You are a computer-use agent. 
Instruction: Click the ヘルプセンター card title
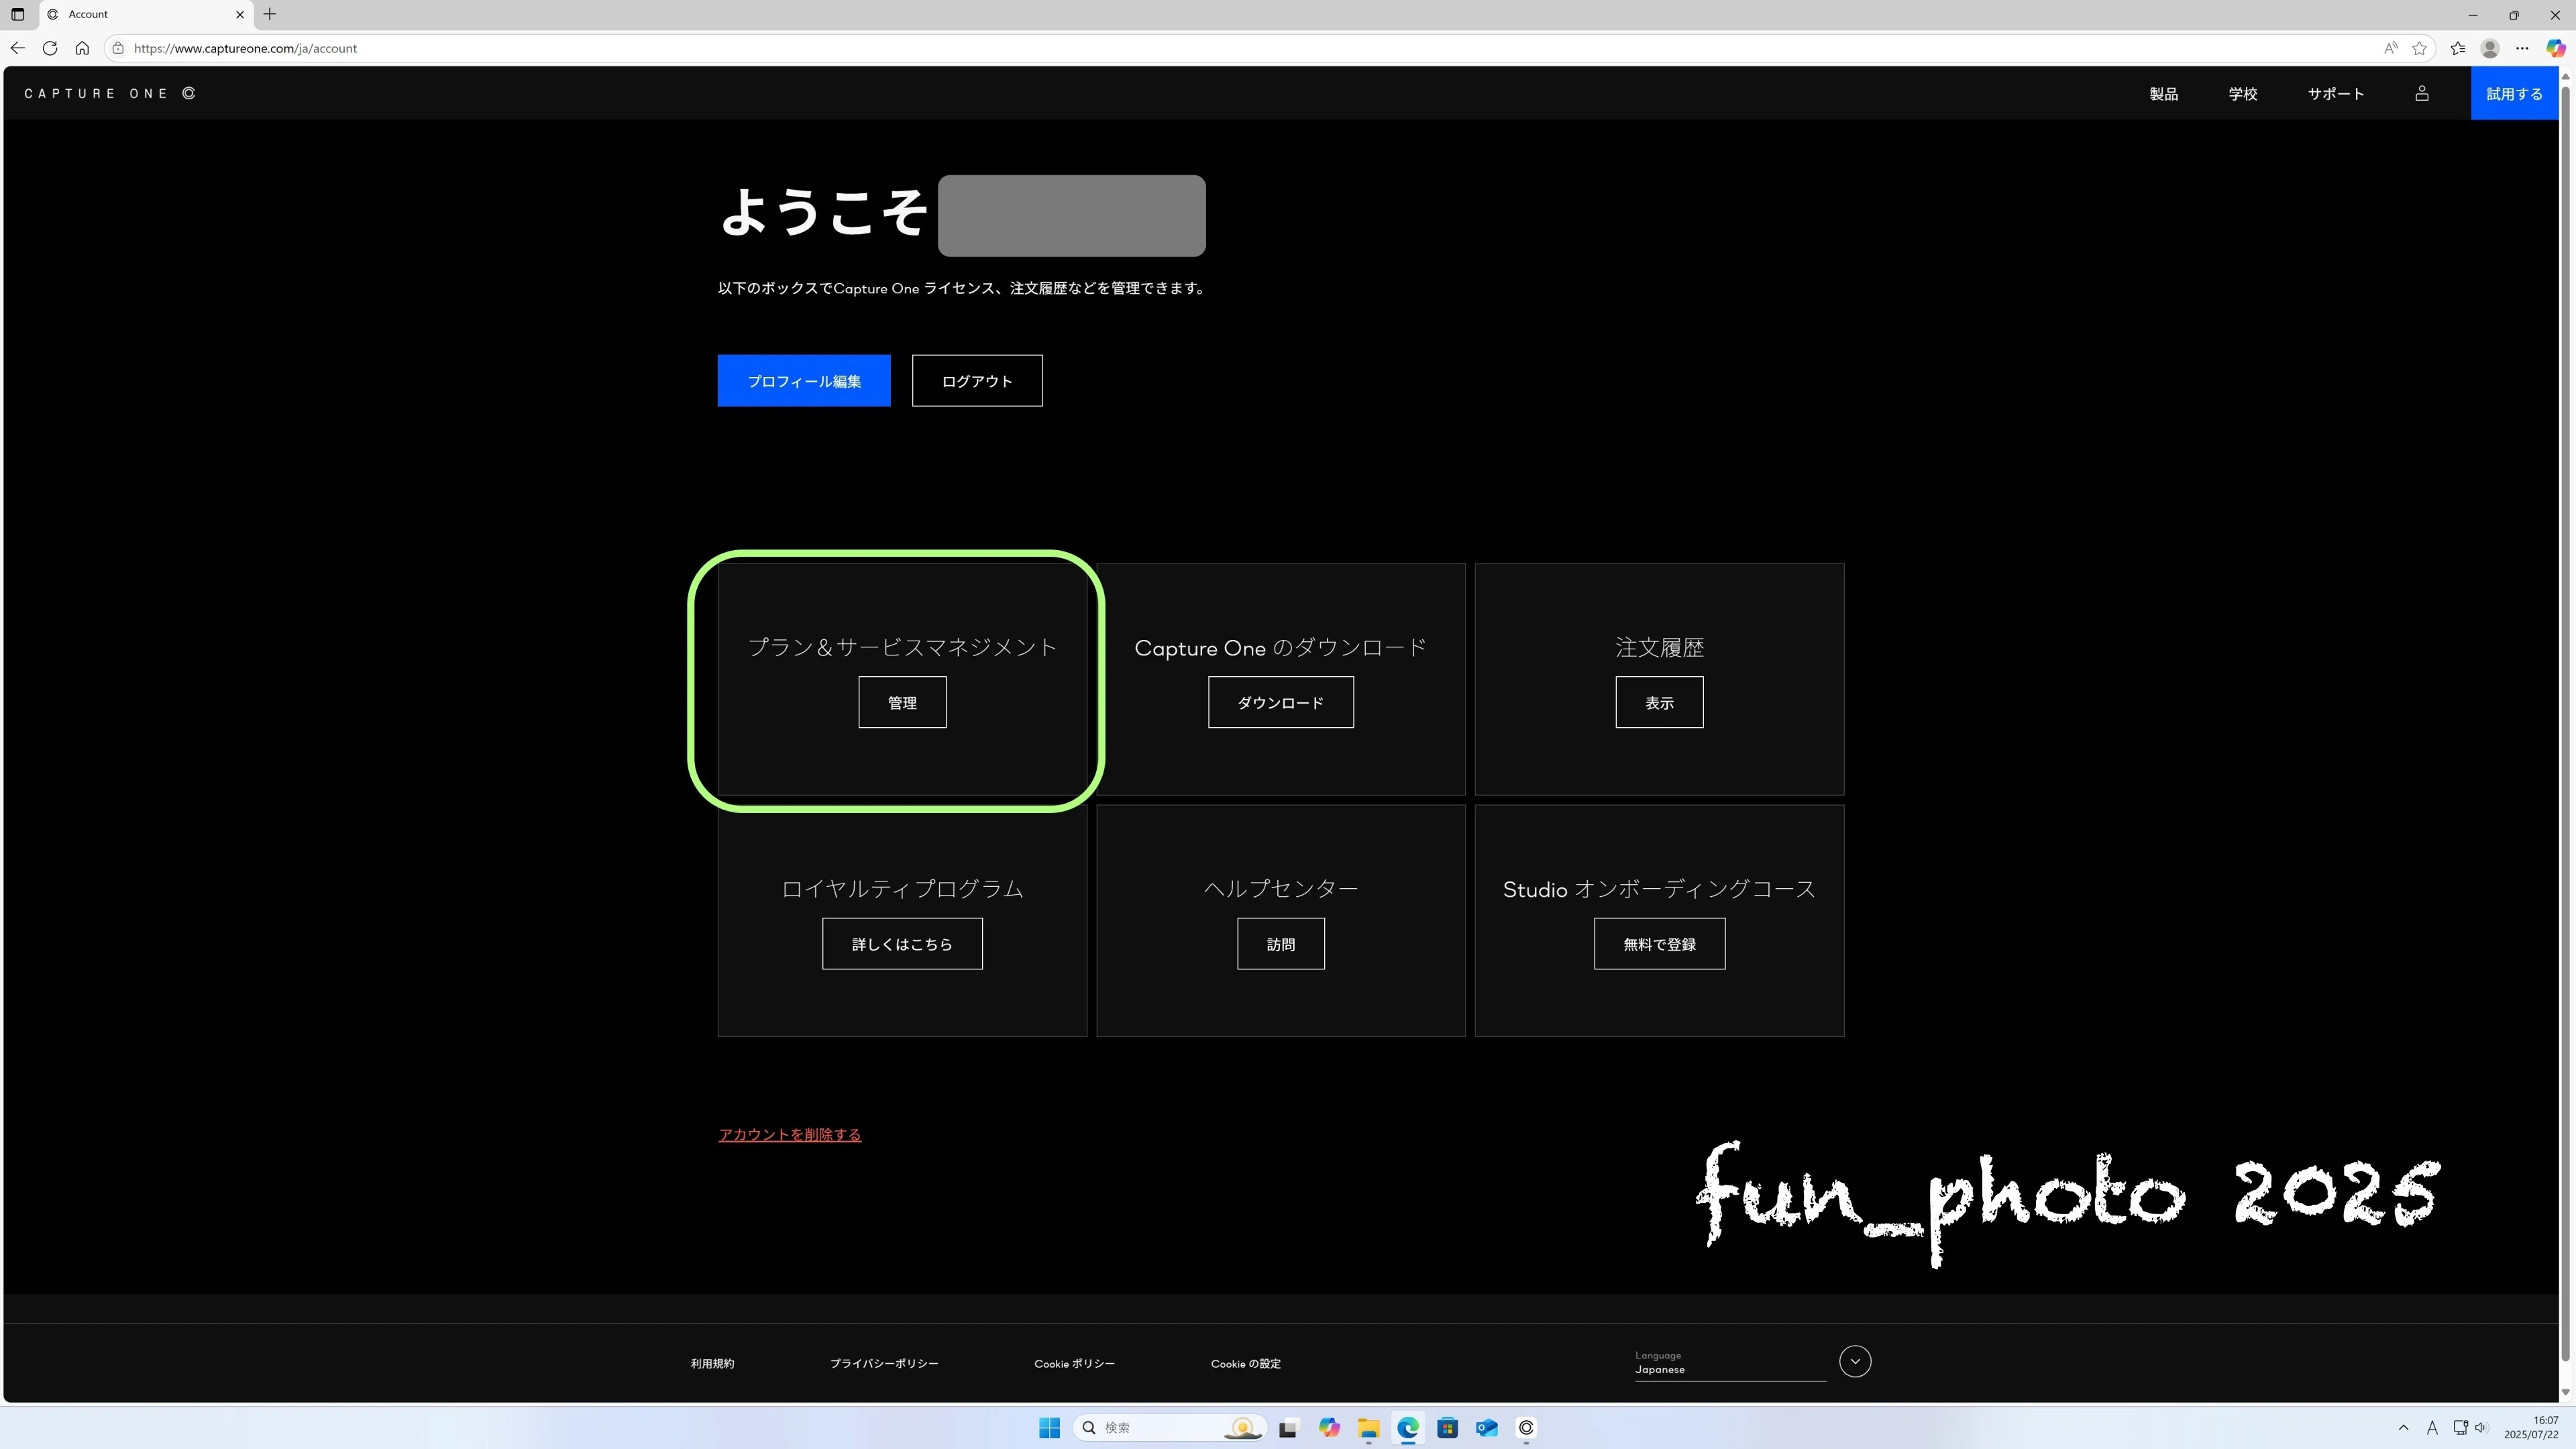tap(1281, 889)
